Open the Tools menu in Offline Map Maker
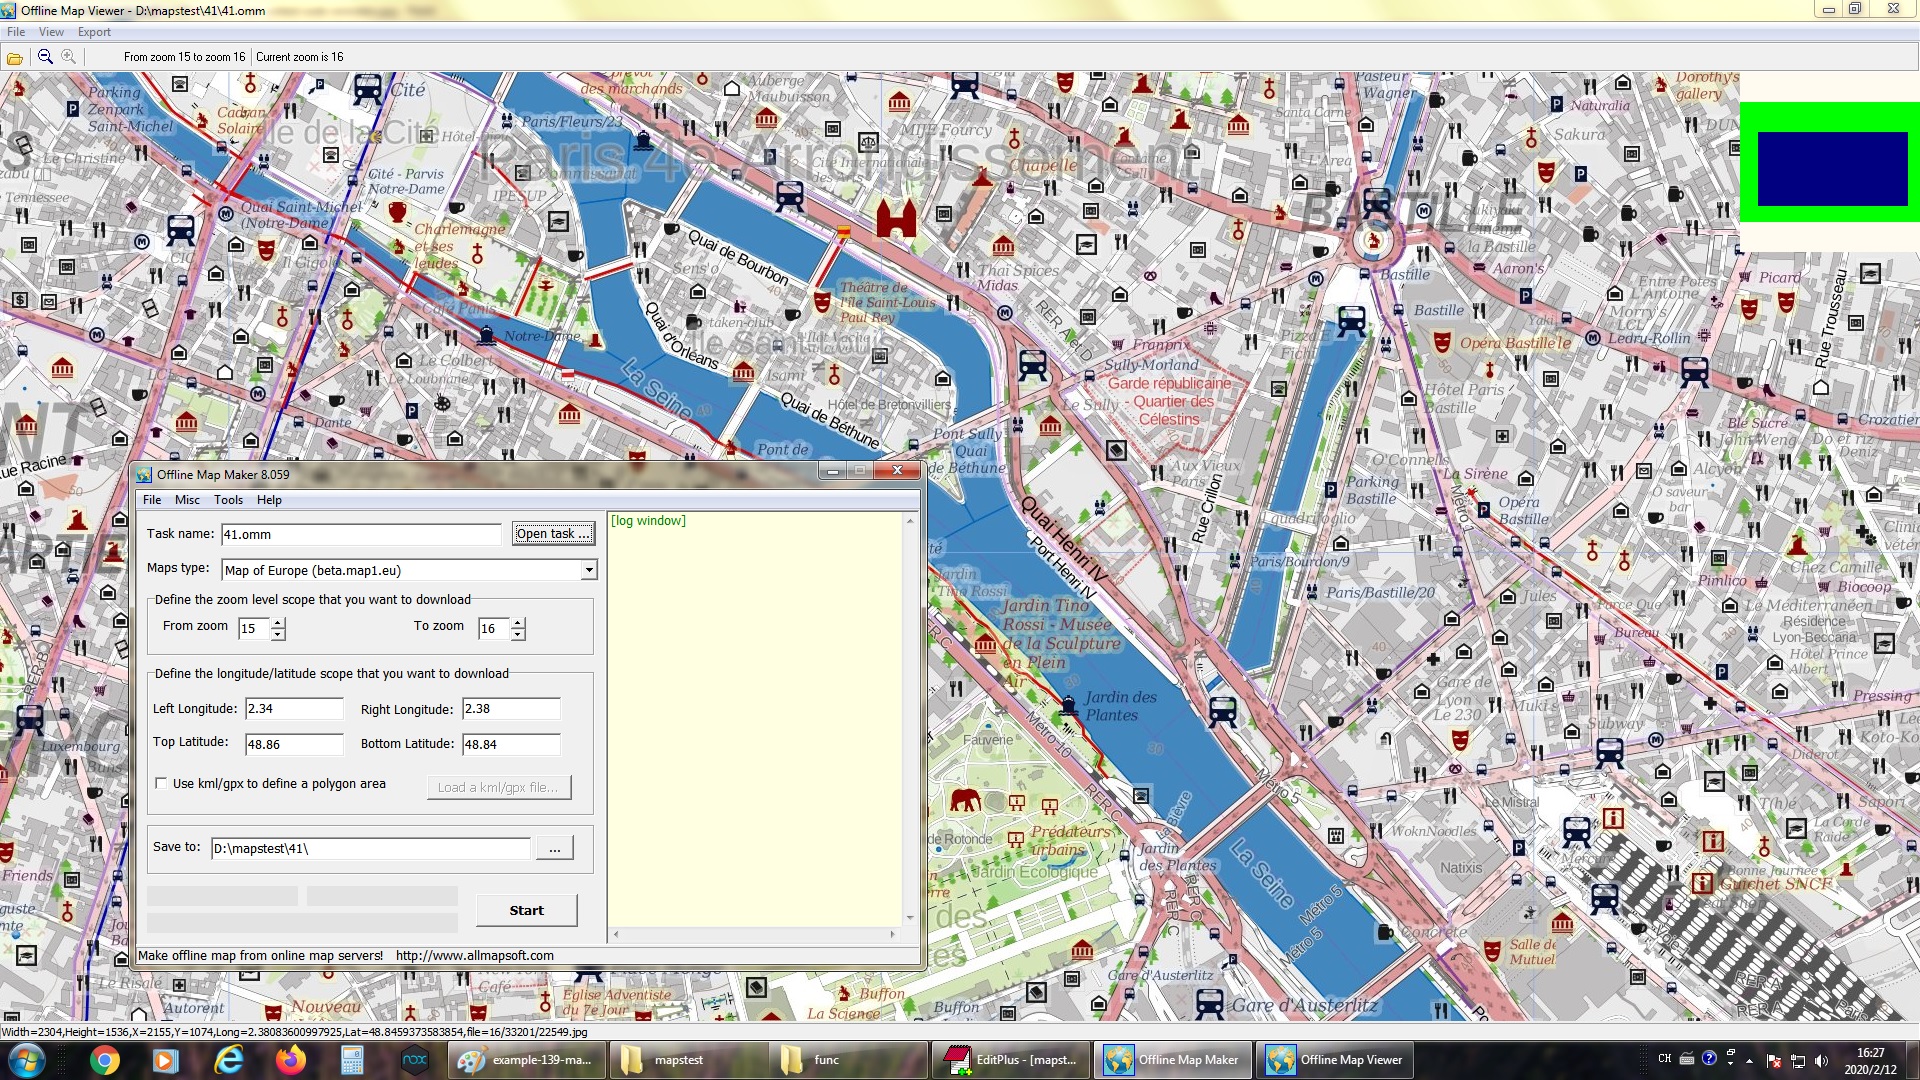The width and height of the screenshot is (1920, 1080). 228,500
